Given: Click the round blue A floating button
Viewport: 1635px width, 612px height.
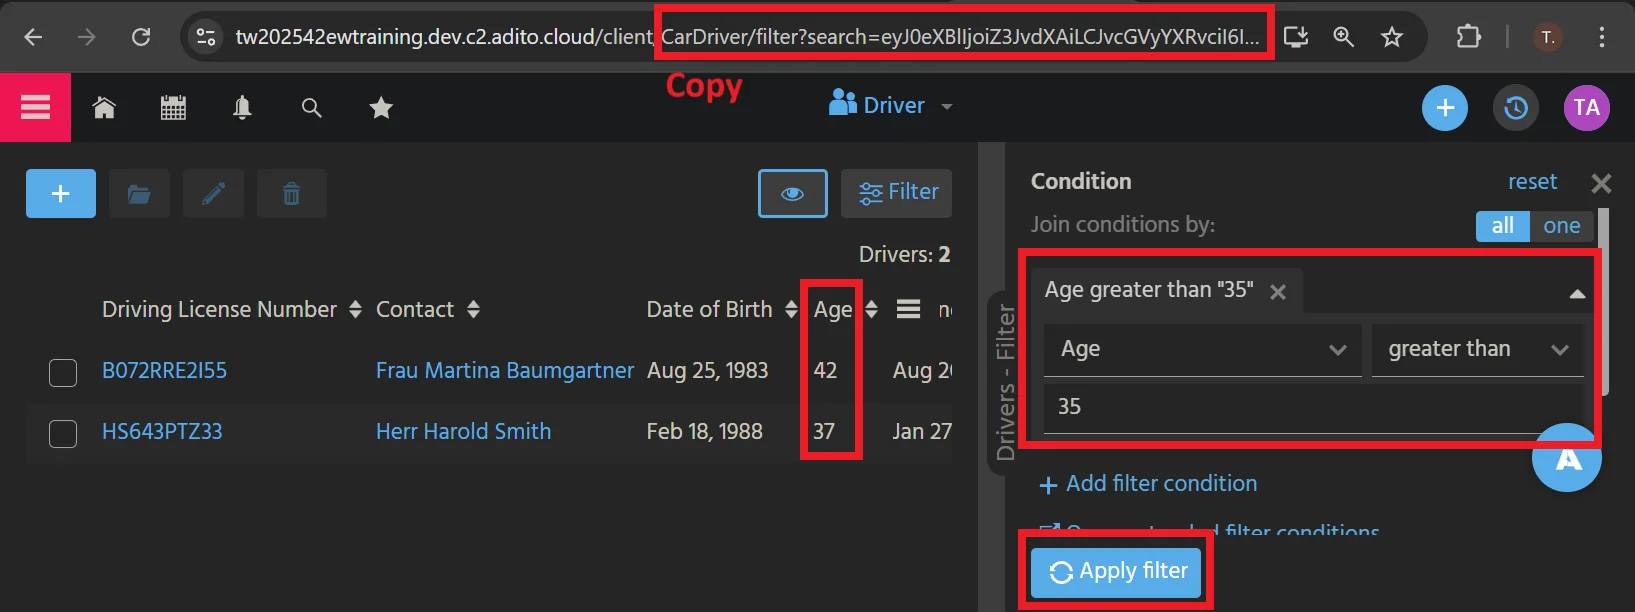Looking at the screenshot, I should [x=1567, y=457].
